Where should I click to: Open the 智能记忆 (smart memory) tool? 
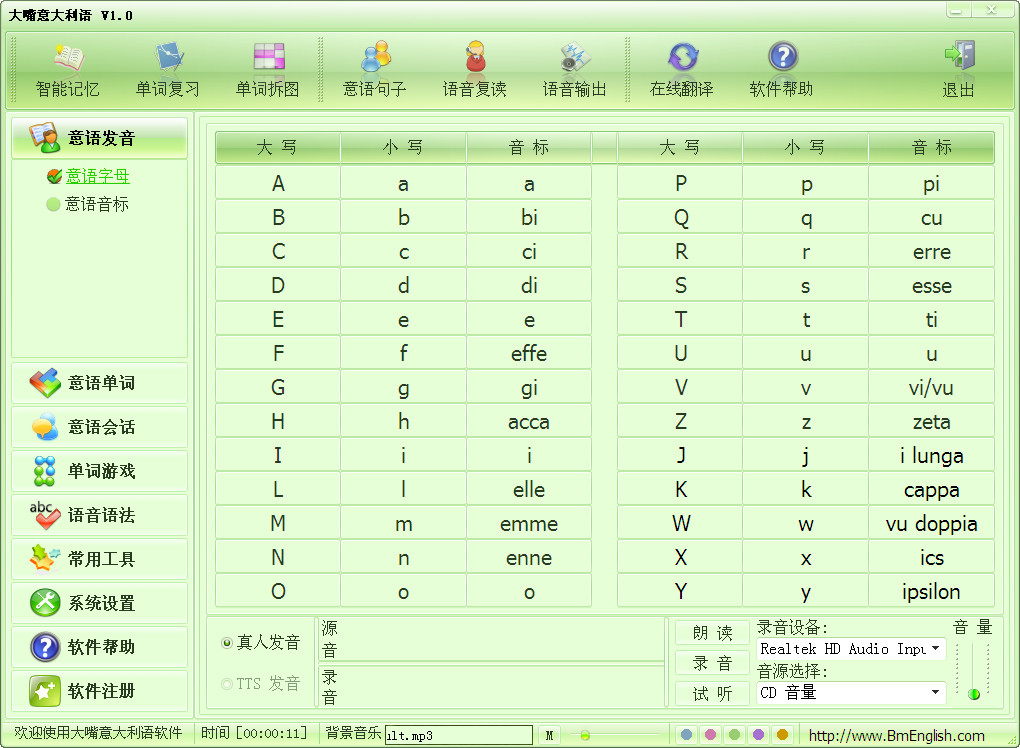point(67,68)
